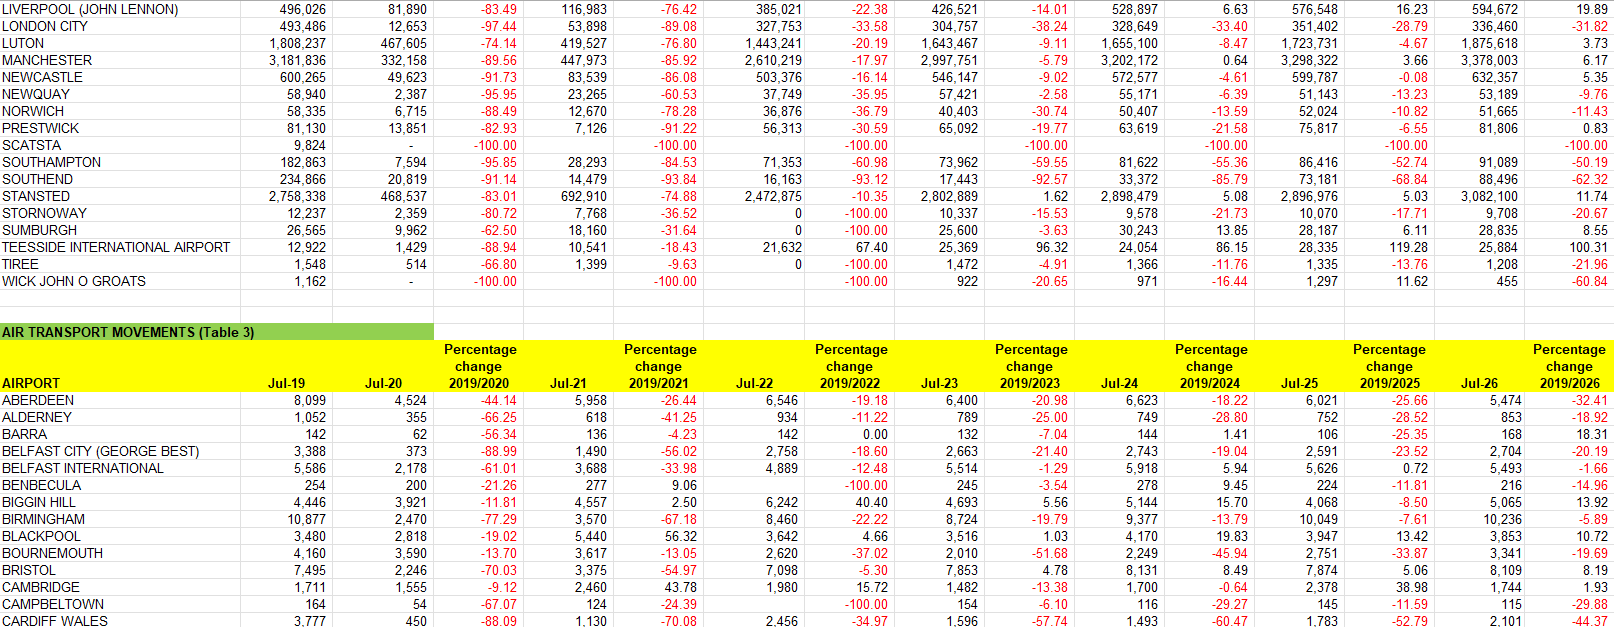Select Birmingham Jul-26 value 10,236
This screenshot has height=627, width=1614.
[x=1503, y=519]
